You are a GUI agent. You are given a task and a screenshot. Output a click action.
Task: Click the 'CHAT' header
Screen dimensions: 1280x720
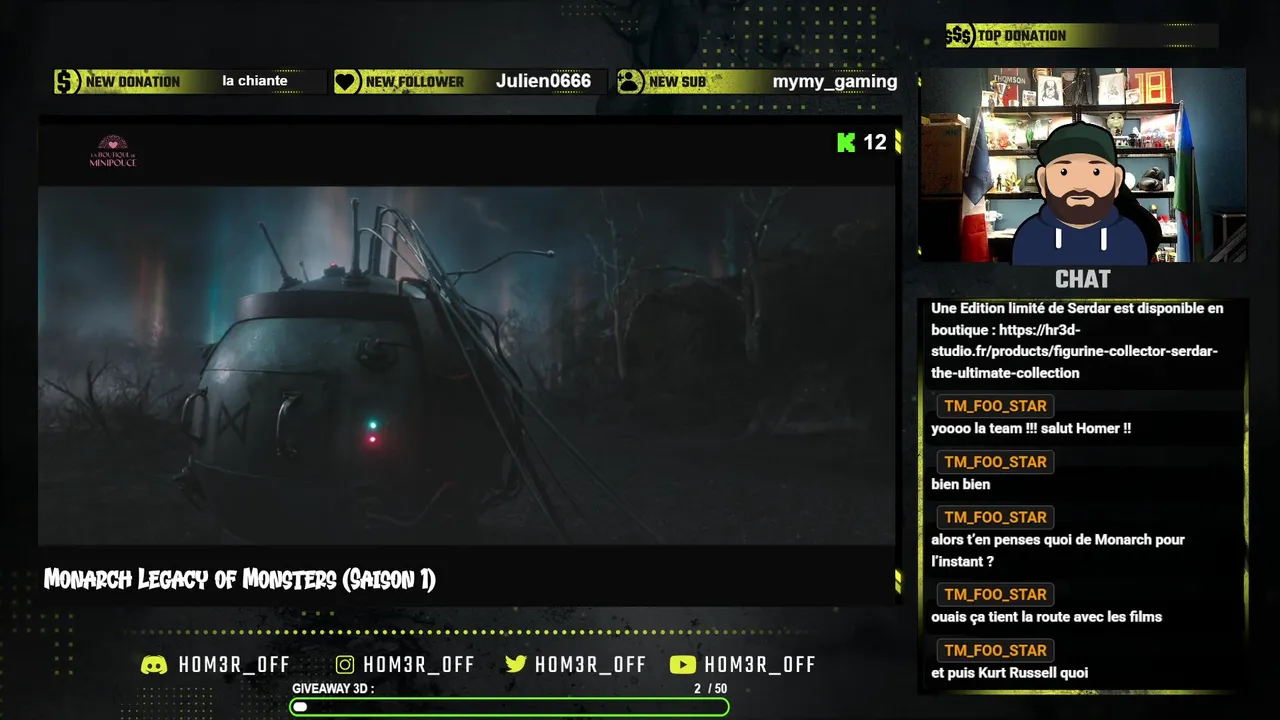pyautogui.click(x=1083, y=279)
